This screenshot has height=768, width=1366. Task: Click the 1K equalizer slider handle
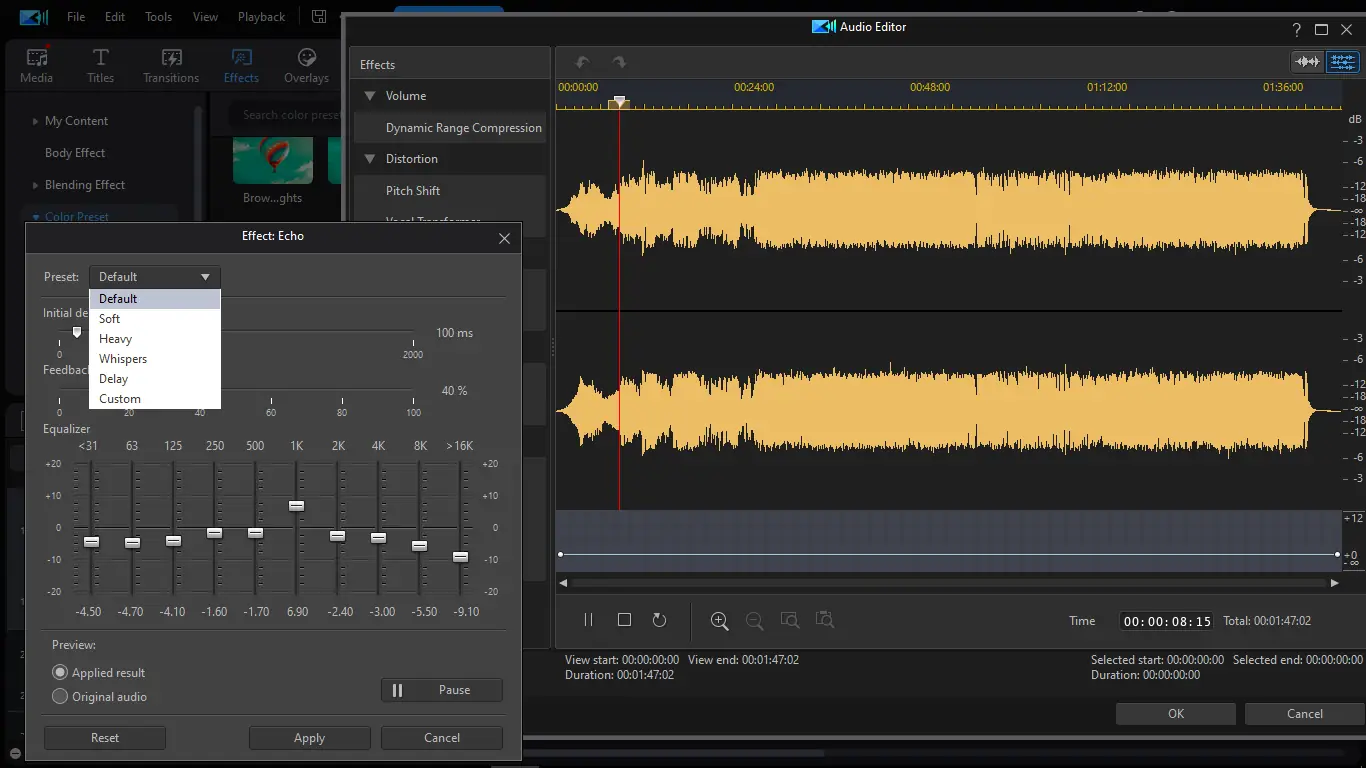click(296, 506)
